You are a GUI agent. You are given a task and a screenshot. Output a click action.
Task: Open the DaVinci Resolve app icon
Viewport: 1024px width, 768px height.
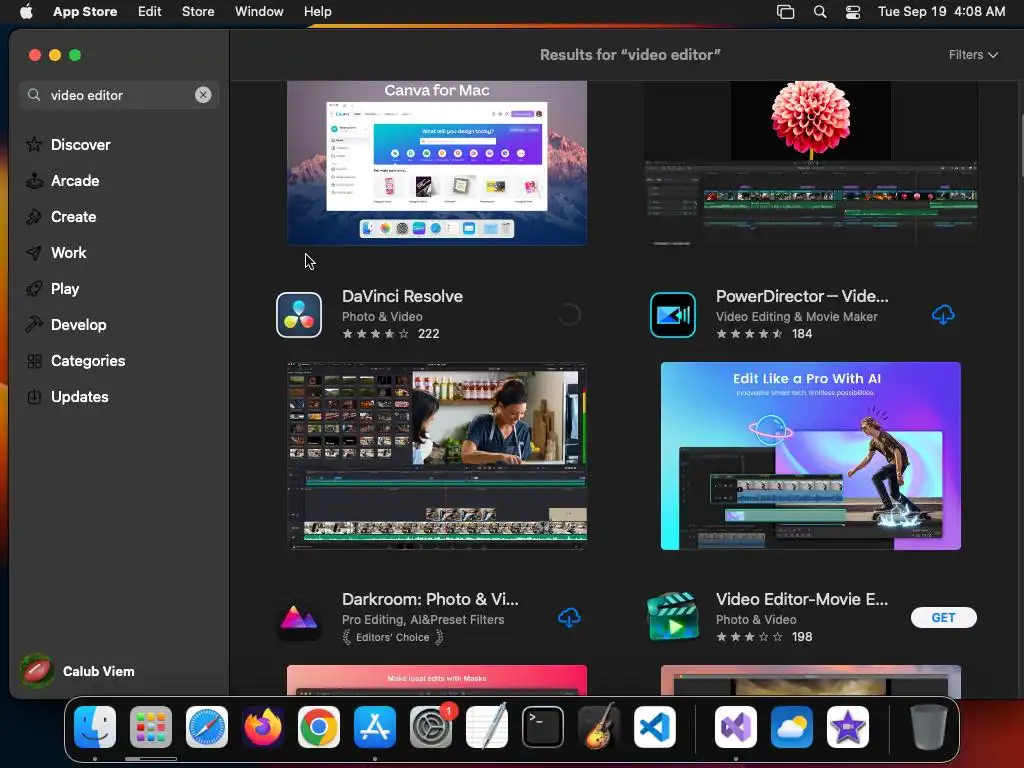pyautogui.click(x=298, y=315)
